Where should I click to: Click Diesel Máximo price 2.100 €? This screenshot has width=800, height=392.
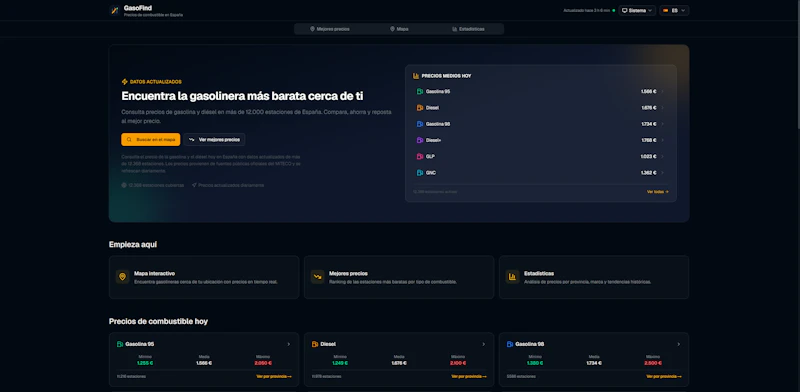coord(458,363)
